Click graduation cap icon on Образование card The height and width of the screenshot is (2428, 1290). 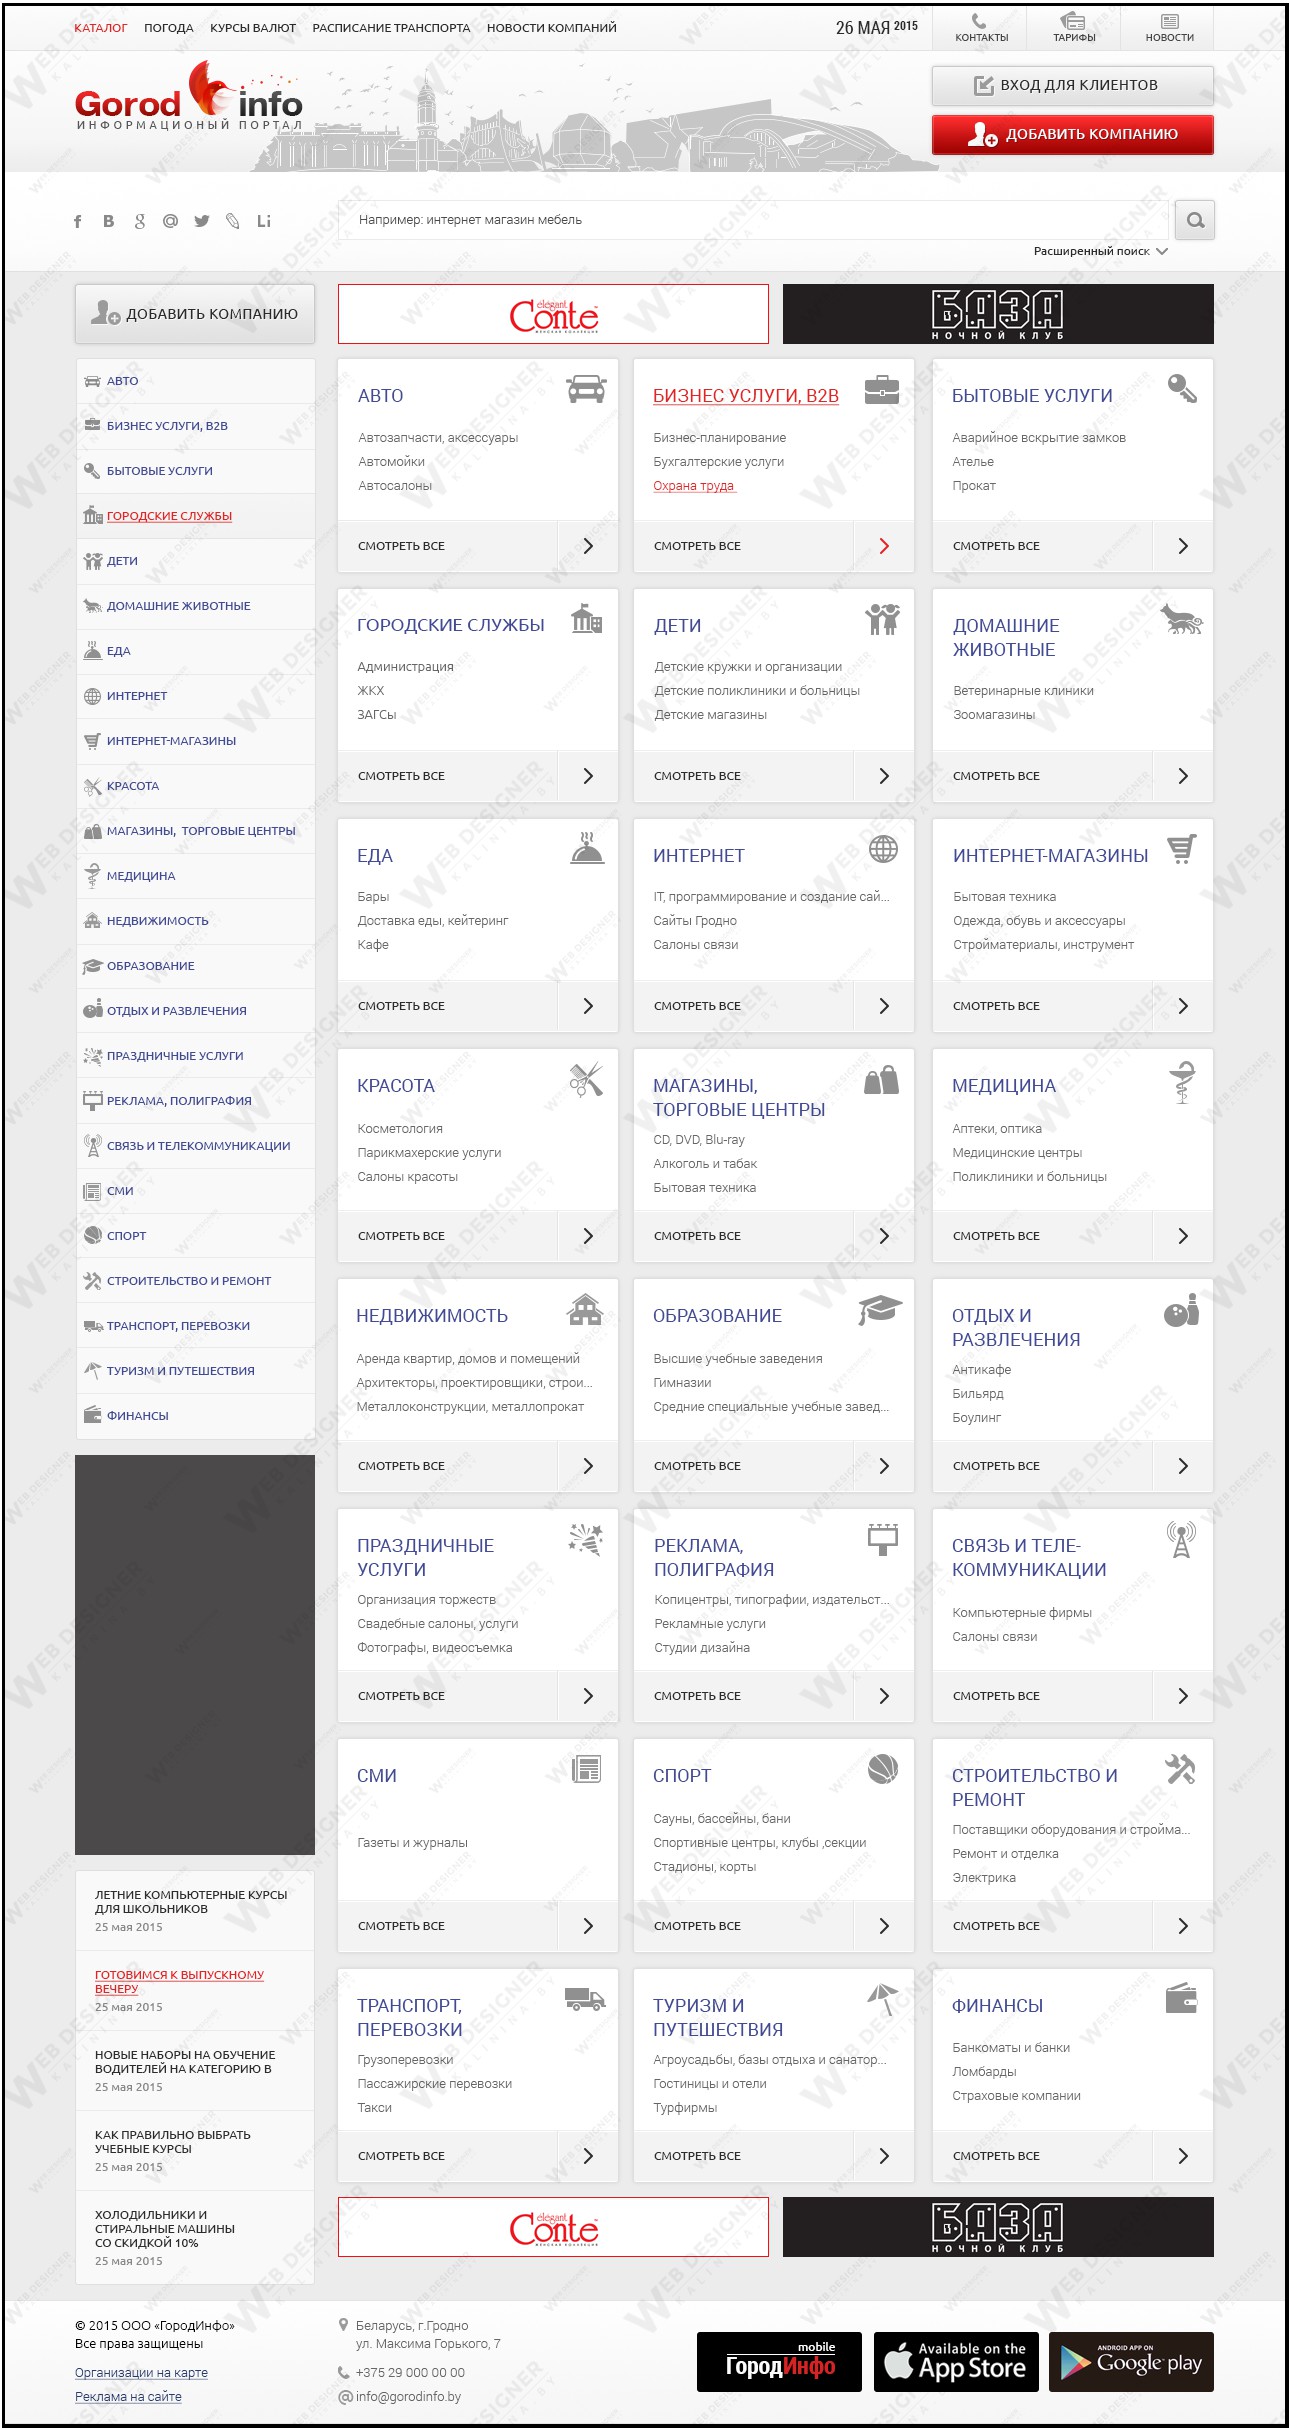click(880, 1309)
